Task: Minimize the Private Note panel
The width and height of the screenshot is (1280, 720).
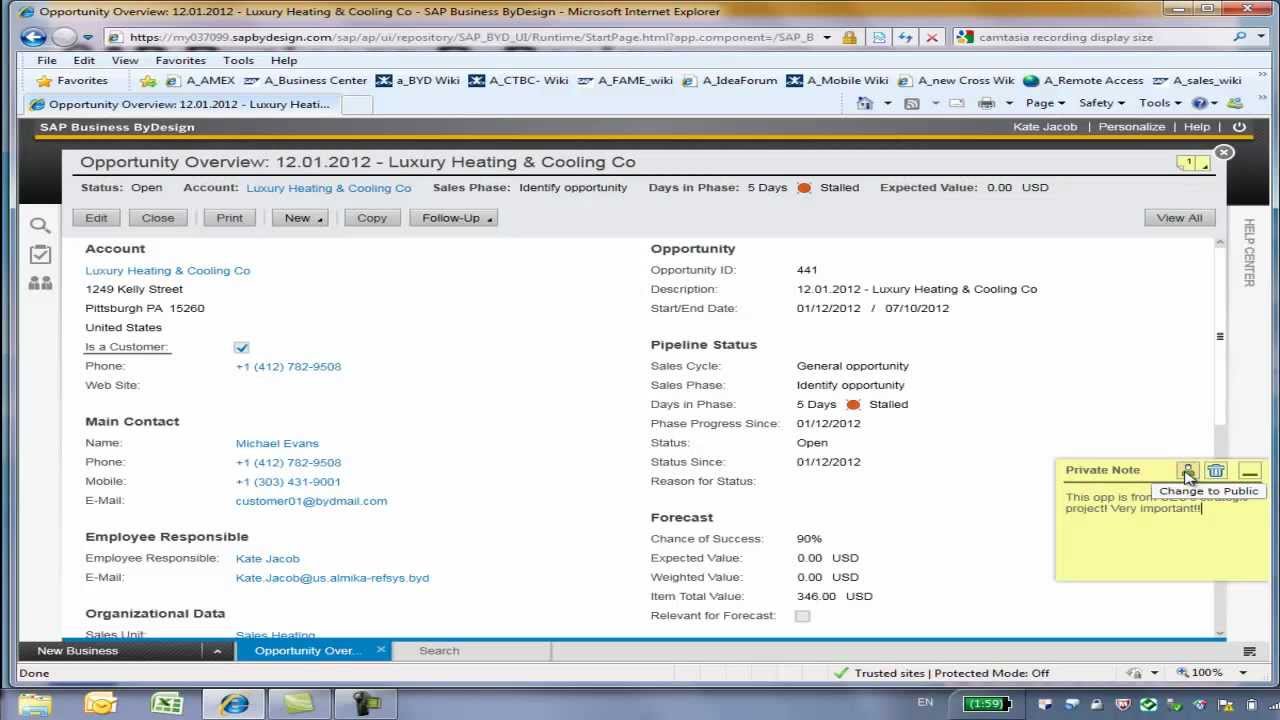Action: [x=1250, y=471]
